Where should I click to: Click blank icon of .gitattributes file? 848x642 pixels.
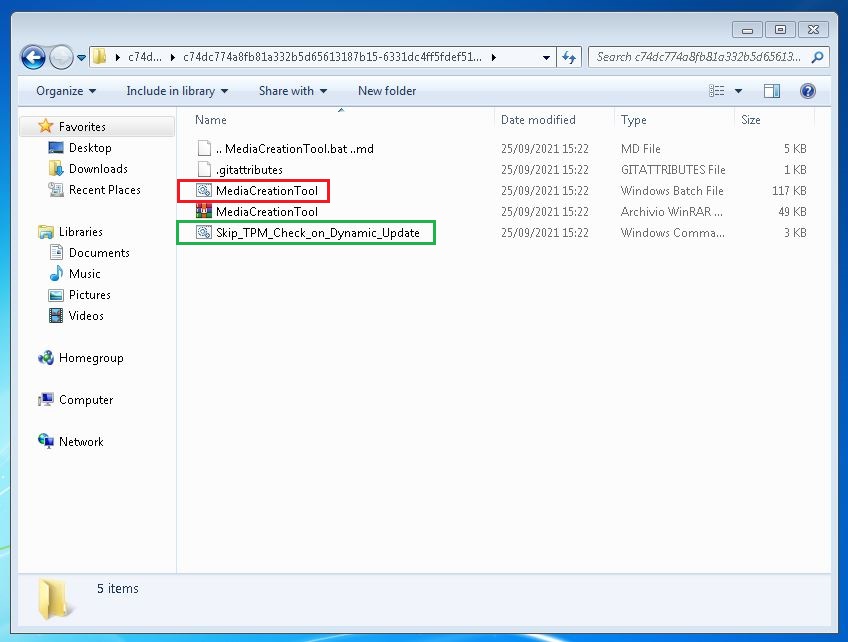coord(204,169)
